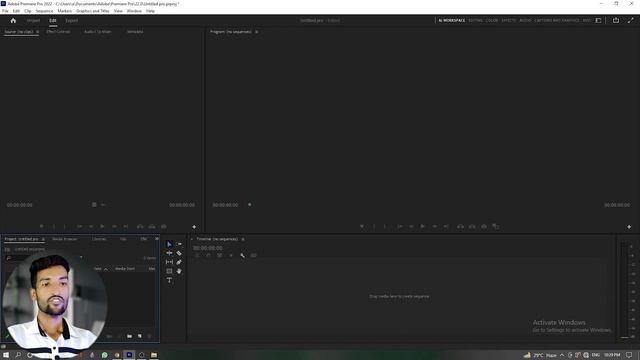Open Graphics and Titles menu

click(x=93, y=11)
